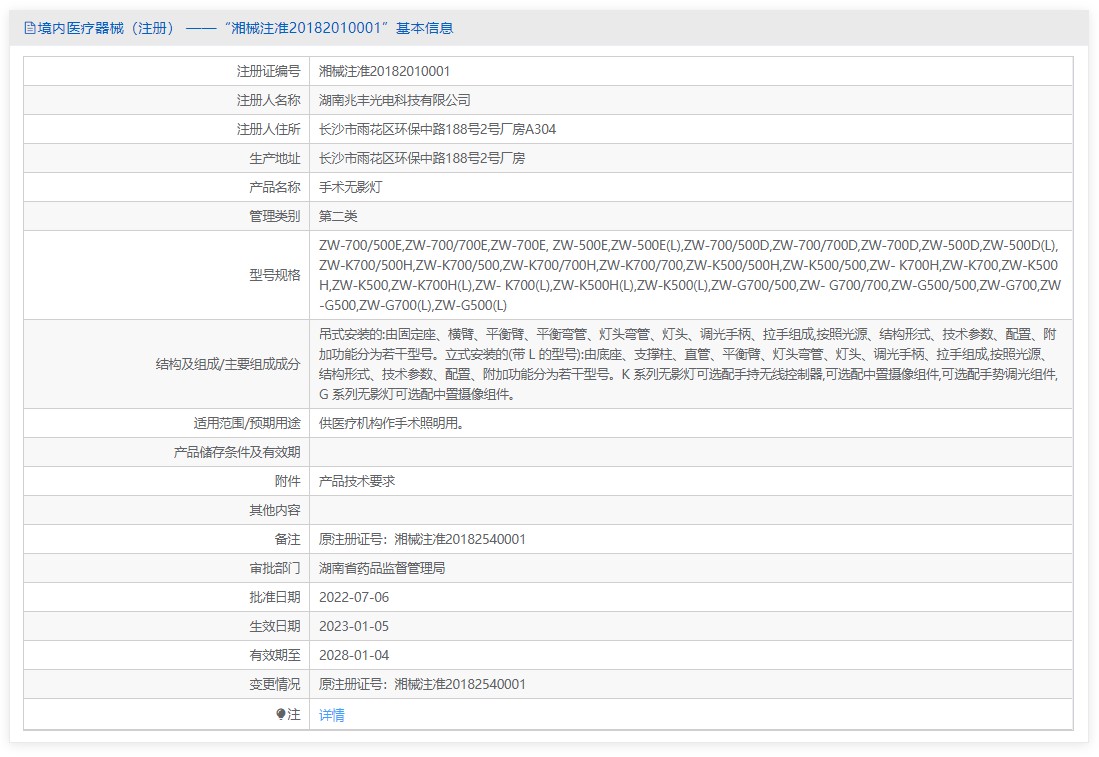This screenshot has width=1099, height=757.
Task: Click the 其他内容 label
Action: tap(275, 510)
